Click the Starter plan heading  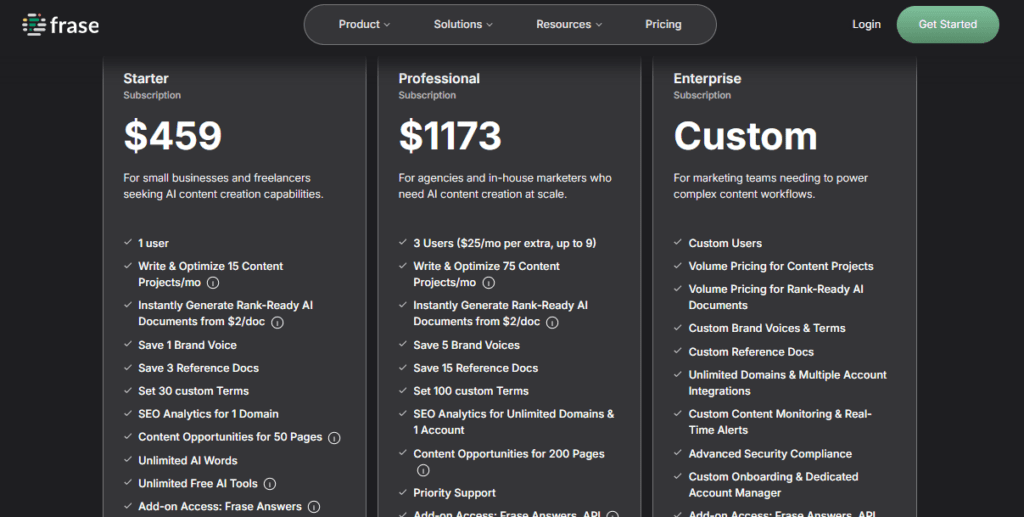point(146,78)
